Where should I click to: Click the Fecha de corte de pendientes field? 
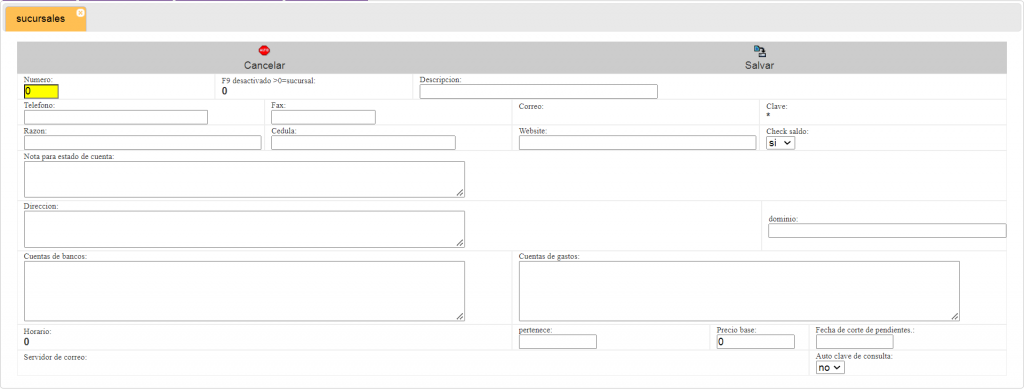855,341
